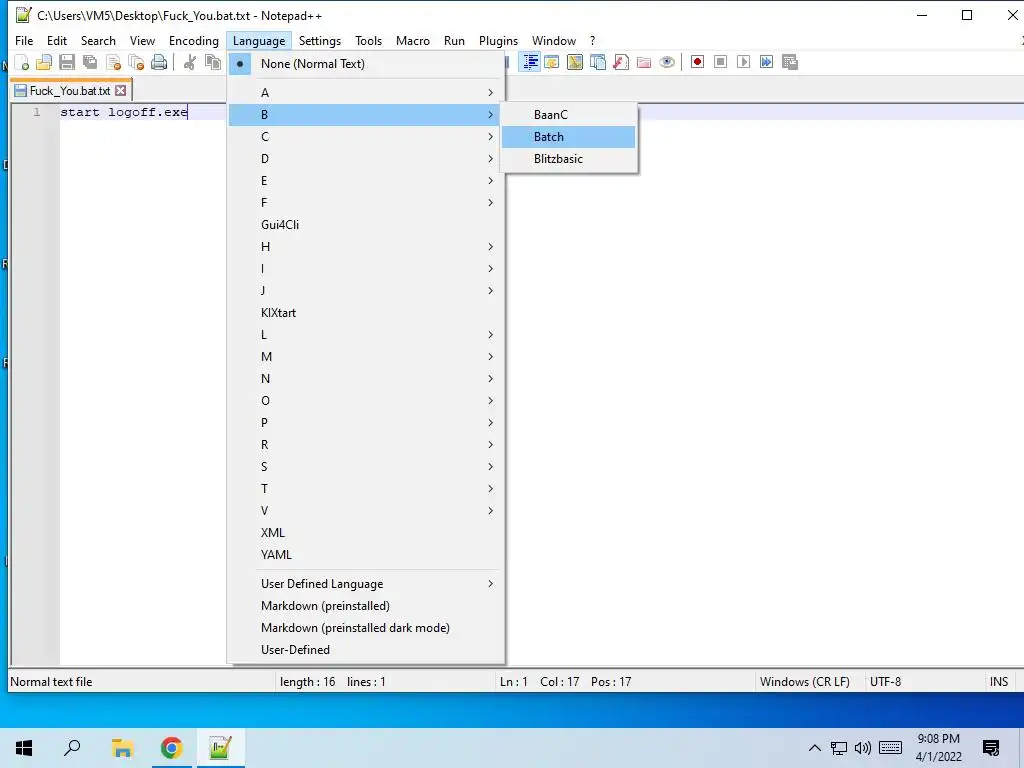Click the Stop Recording macro icon
The image size is (1024, 768).
[720, 62]
